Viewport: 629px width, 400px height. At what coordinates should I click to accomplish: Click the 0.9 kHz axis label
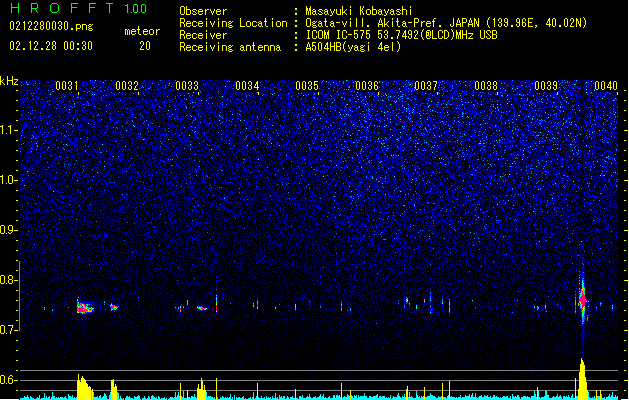tap(8, 230)
